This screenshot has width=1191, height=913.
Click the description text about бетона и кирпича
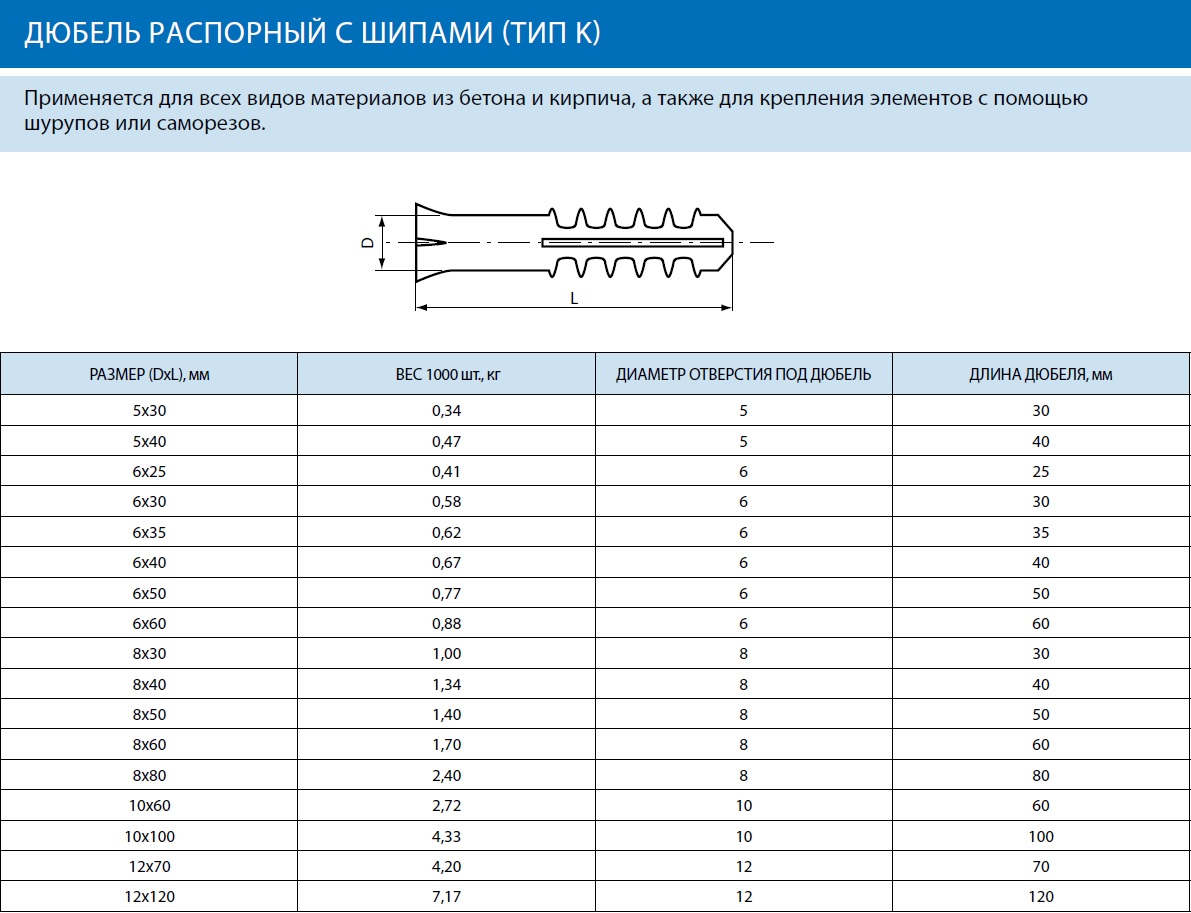click(x=556, y=110)
